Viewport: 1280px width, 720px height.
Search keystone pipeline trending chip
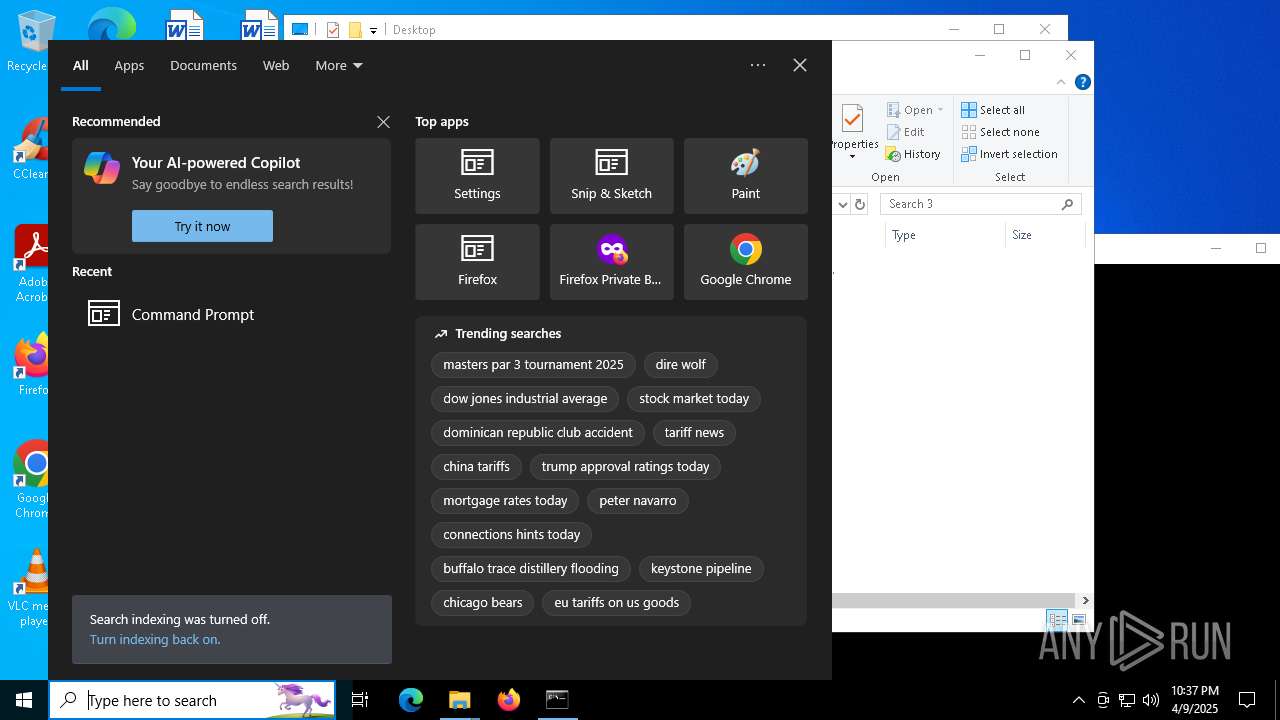click(x=701, y=569)
